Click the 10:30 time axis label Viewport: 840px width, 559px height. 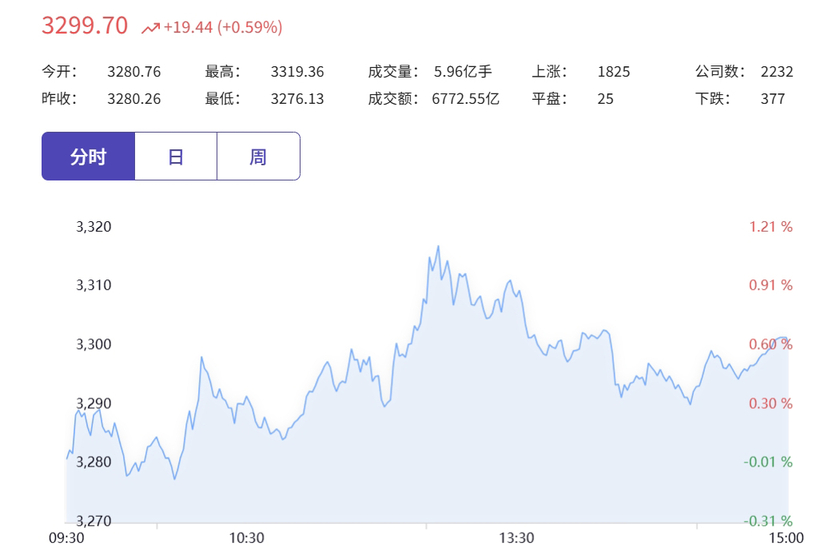(246, 538)
